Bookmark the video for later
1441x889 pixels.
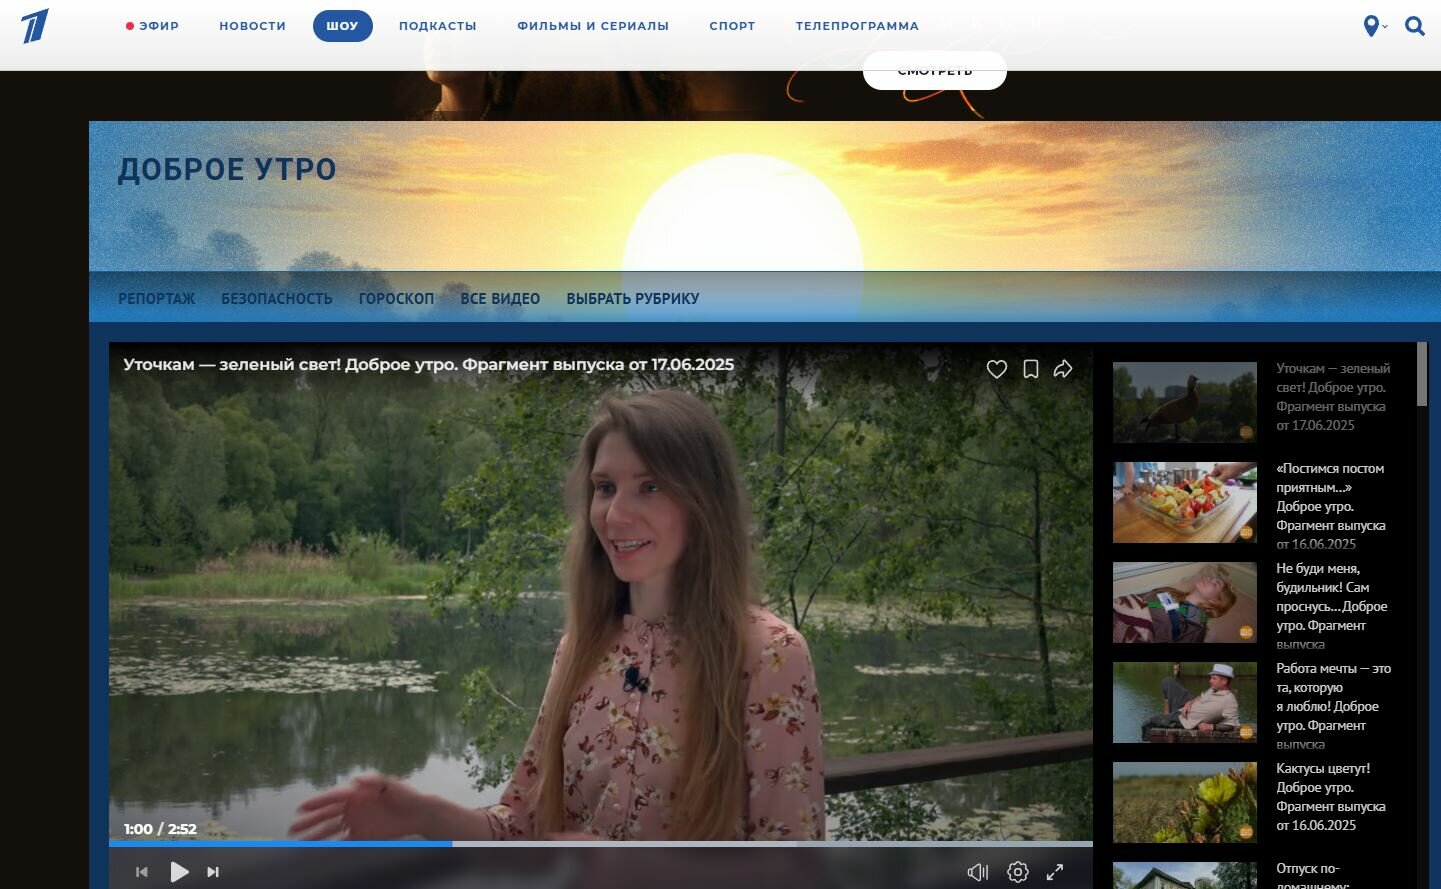pyautogui.click(x=1031, y=369)
